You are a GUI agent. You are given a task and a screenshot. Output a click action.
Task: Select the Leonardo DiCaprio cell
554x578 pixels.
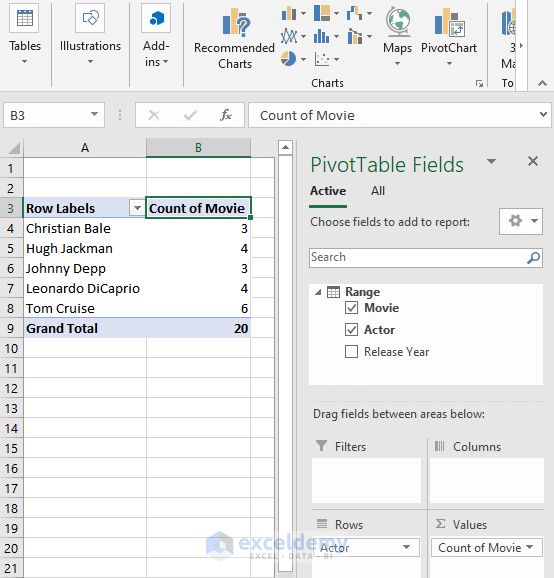[x=85, y=289]
